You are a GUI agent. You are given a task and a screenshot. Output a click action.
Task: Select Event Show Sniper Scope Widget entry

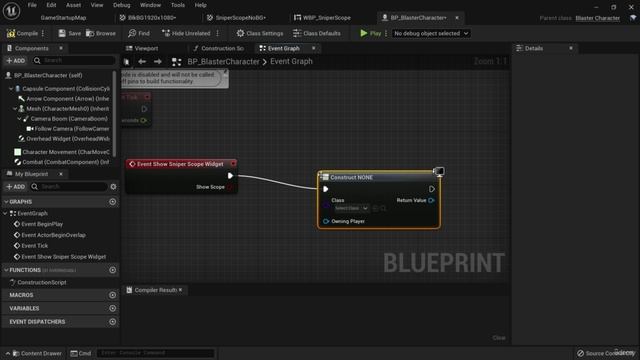click(x=63, y=257)
